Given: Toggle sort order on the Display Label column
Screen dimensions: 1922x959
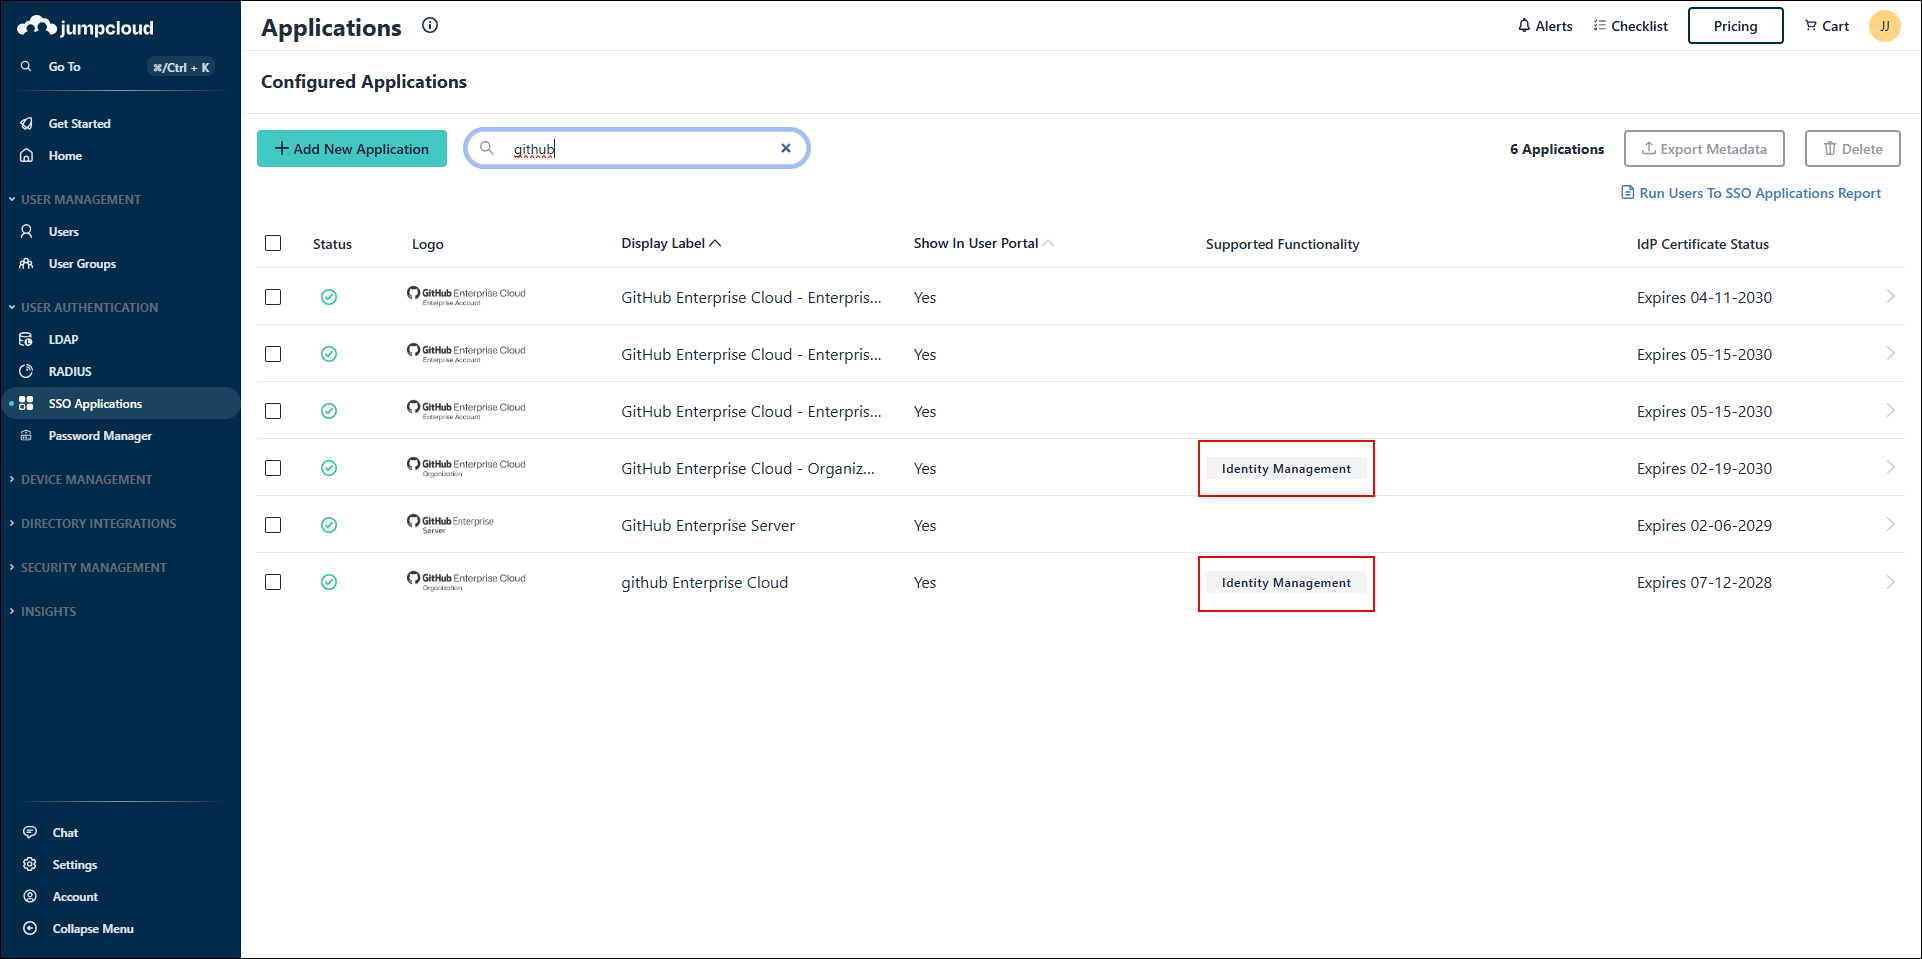Looking at the screenshot, I should (671, 242).
